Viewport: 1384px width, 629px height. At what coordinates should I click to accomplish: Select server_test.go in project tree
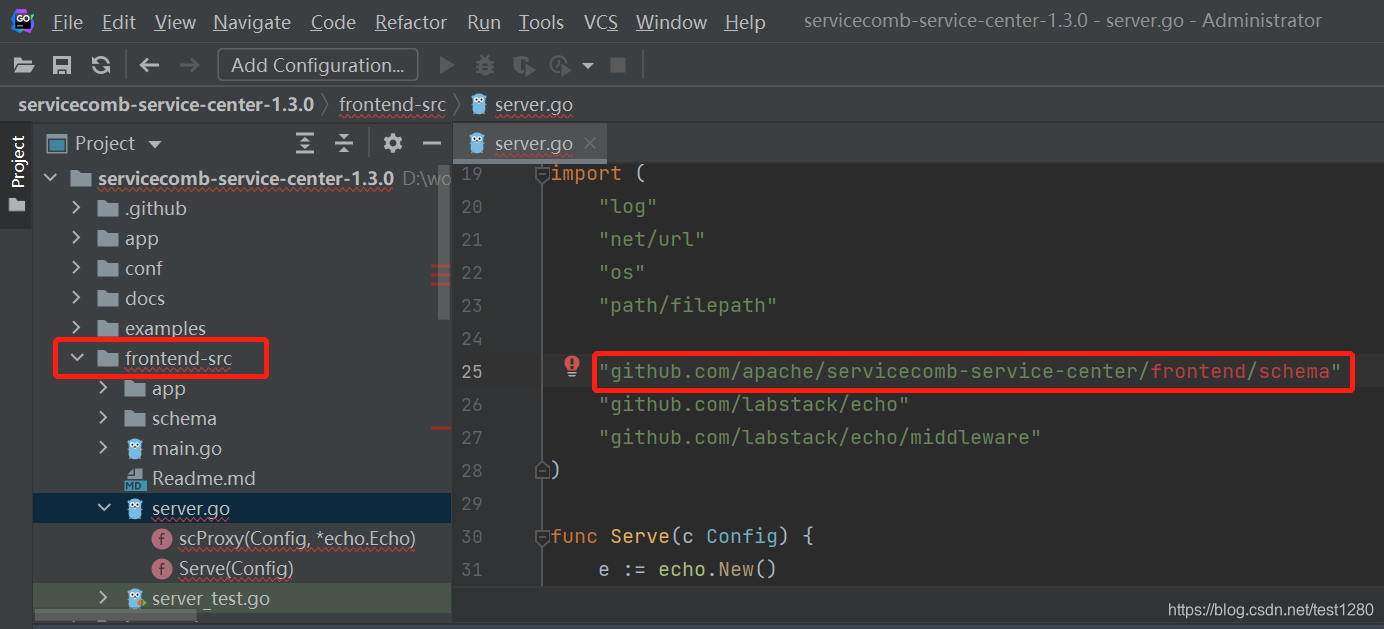pos(211,598)
